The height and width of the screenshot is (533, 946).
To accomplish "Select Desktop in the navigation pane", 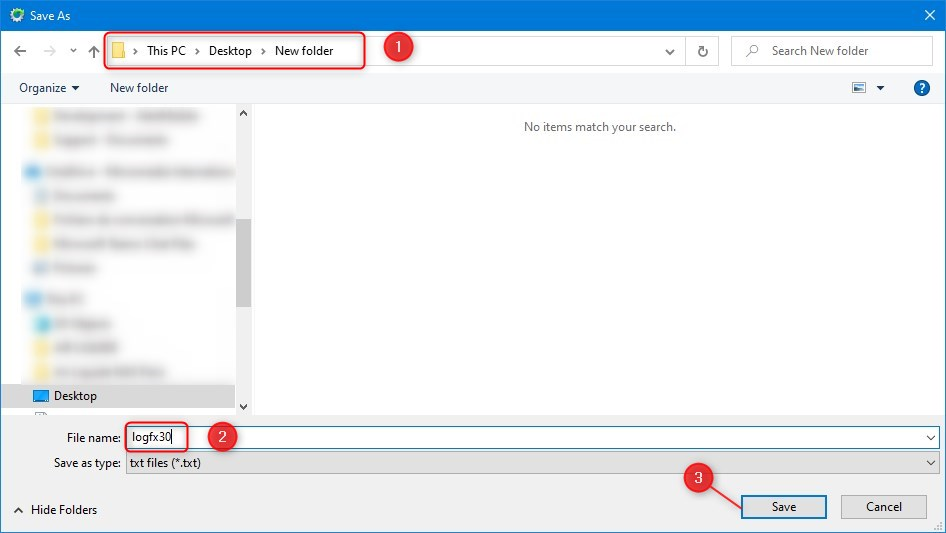I will [x=75, y=396].
